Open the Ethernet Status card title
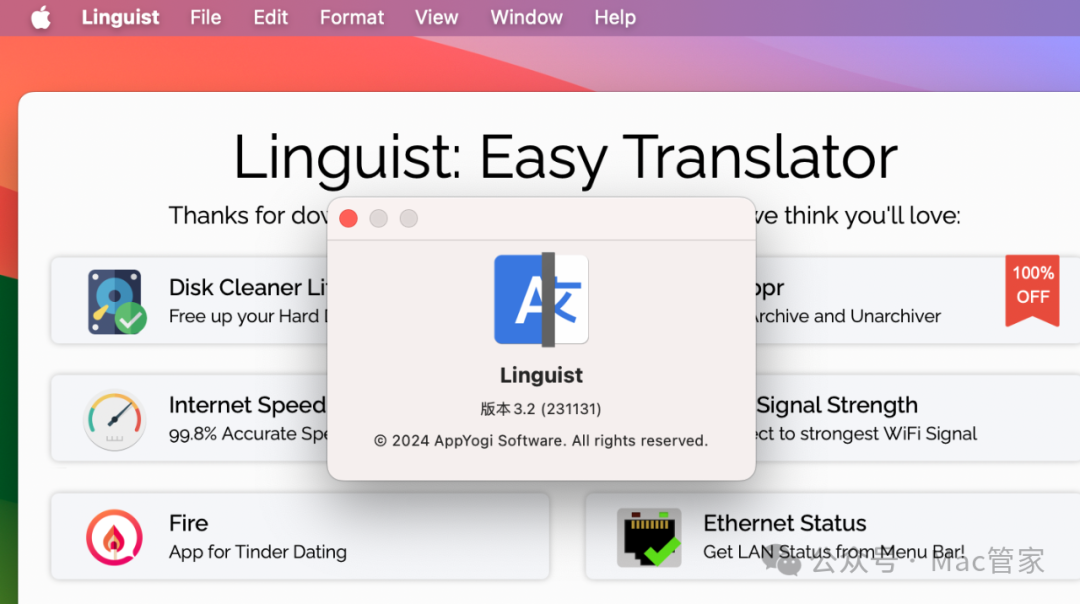This screenshot has height=604, width=1080. click(785, 523)
